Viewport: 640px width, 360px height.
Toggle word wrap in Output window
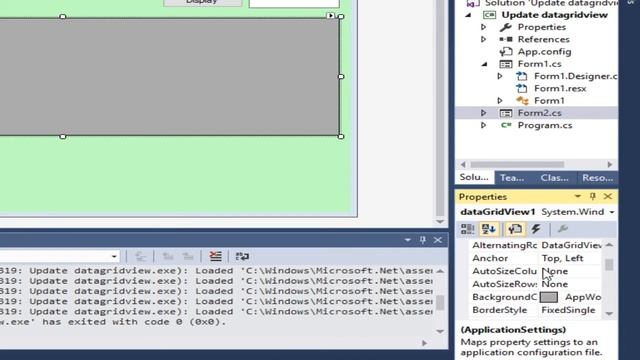(x=242, y=256)
